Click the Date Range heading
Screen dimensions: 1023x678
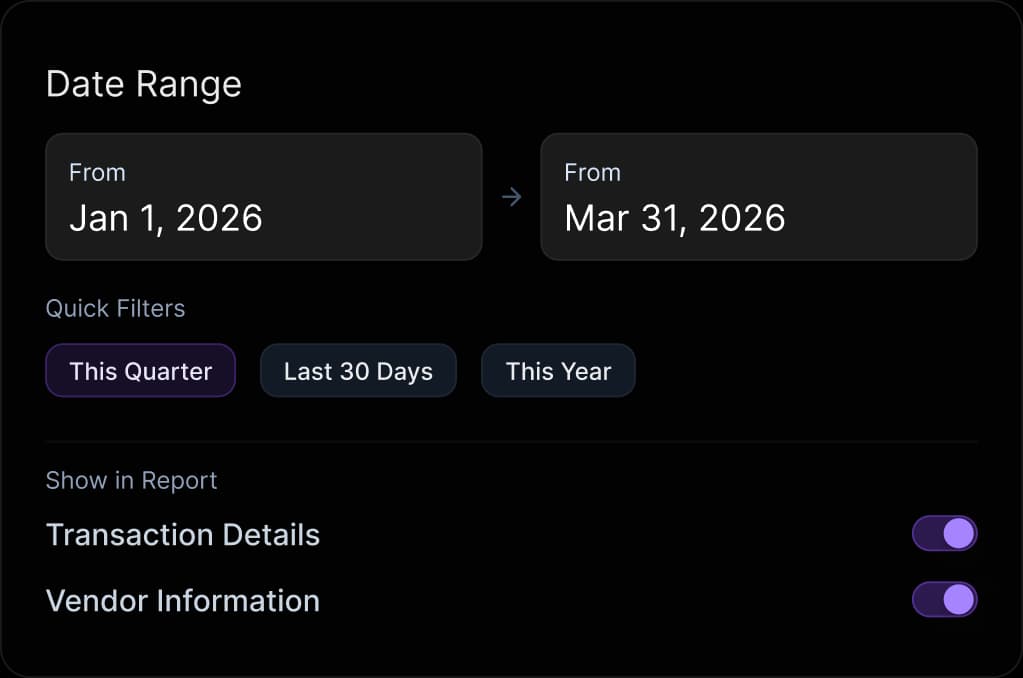(x=144, y=85)
